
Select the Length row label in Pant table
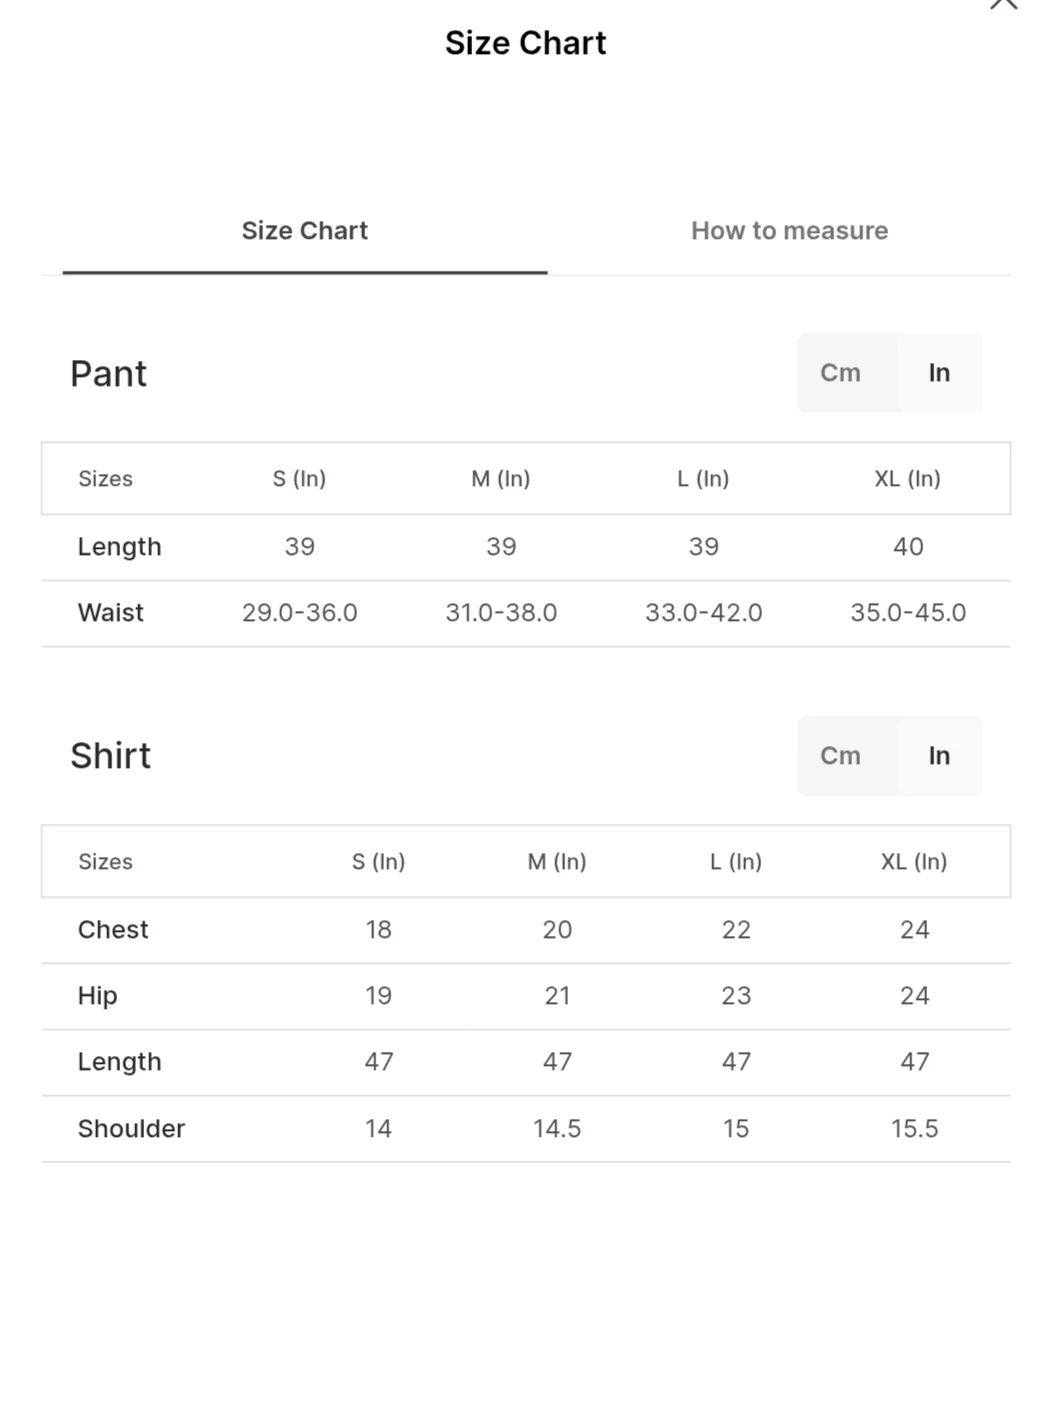pyautogui.click(x=119, y=547)
